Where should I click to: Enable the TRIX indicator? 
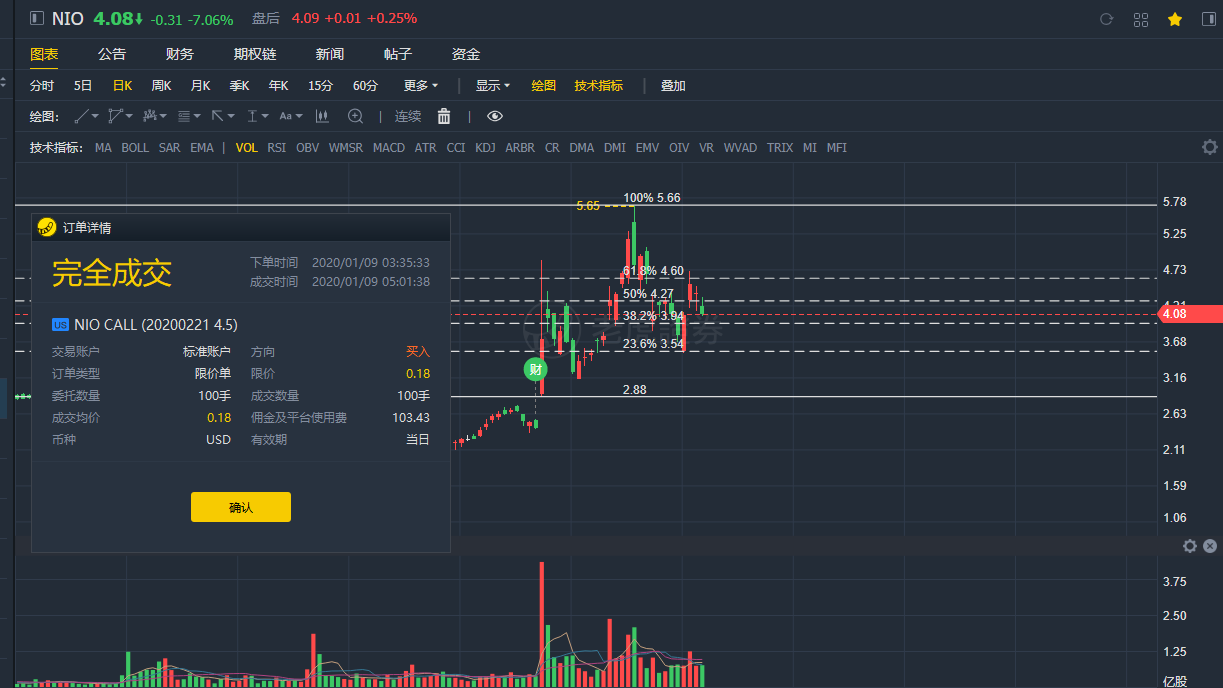(780, 147)
